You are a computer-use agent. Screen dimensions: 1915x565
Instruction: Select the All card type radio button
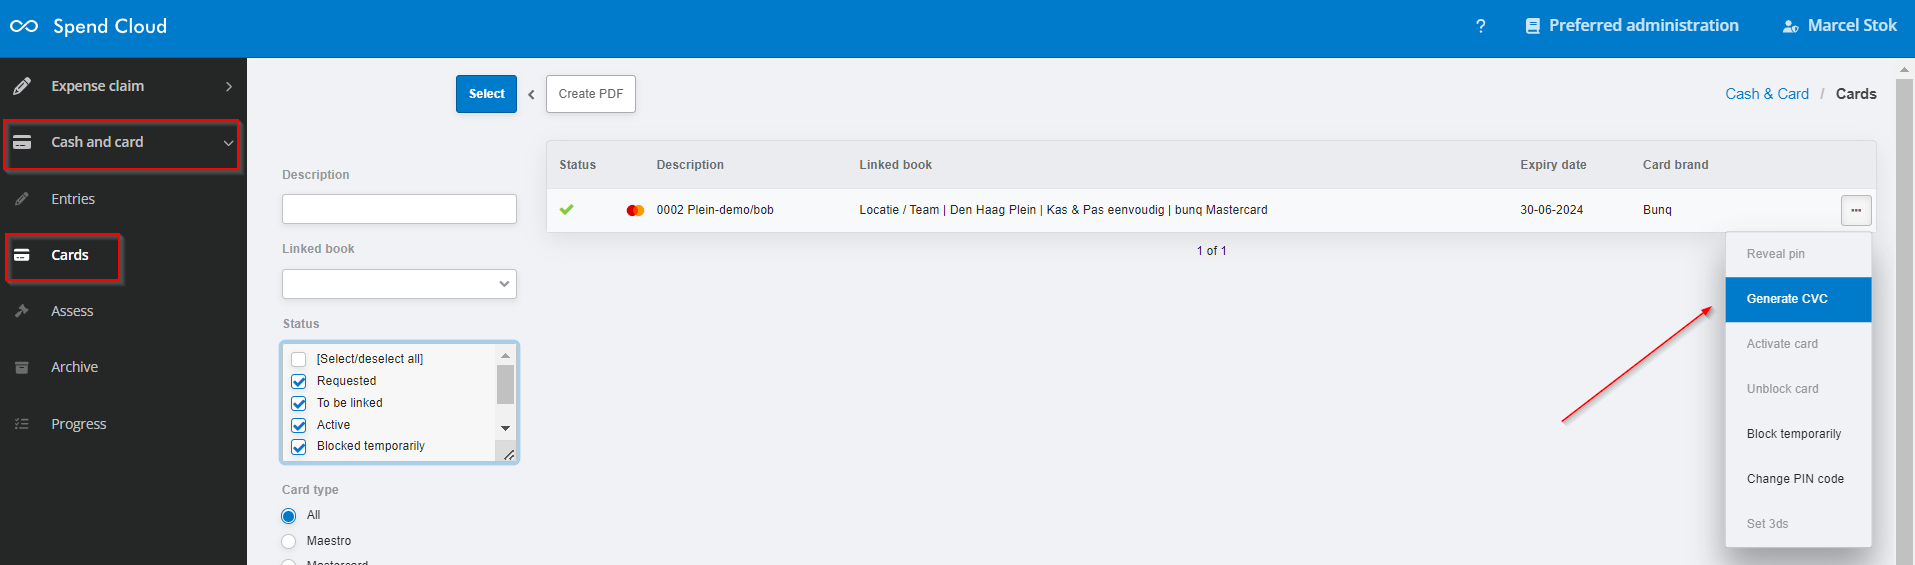(289, 516)
